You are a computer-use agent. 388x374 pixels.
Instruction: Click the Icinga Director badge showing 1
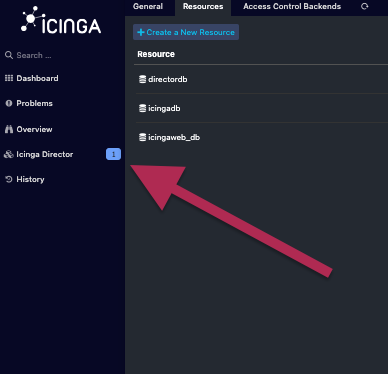coord(113,154)
